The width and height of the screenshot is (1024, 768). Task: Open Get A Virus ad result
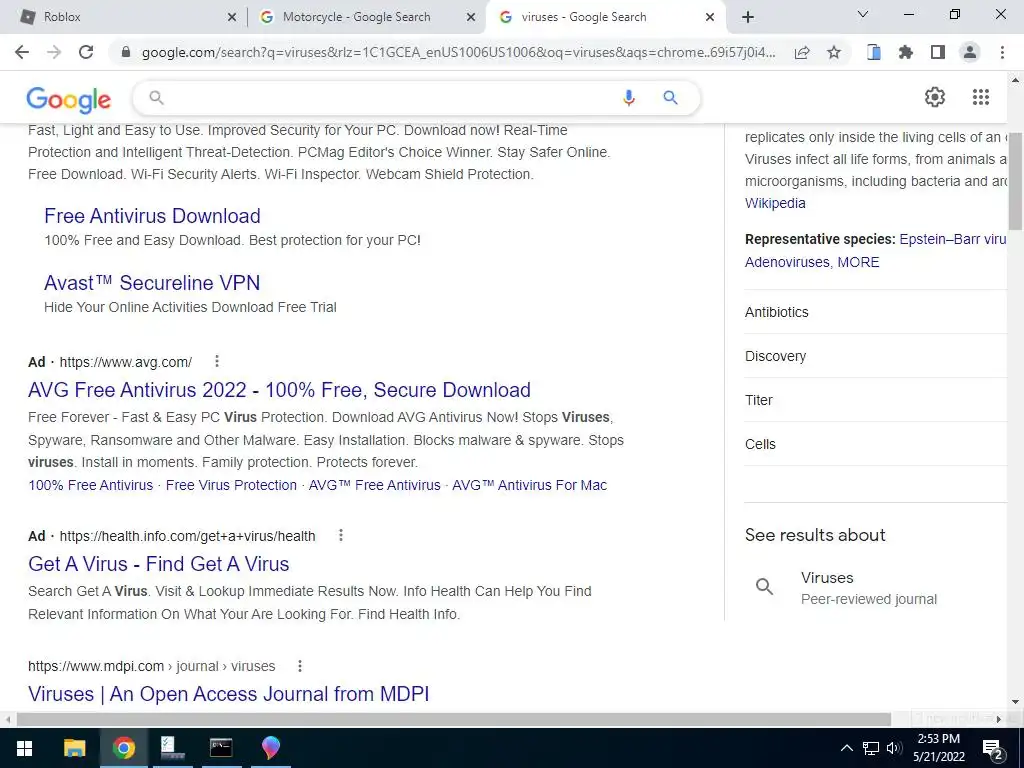pyautogui.click(x=159, y=564)
